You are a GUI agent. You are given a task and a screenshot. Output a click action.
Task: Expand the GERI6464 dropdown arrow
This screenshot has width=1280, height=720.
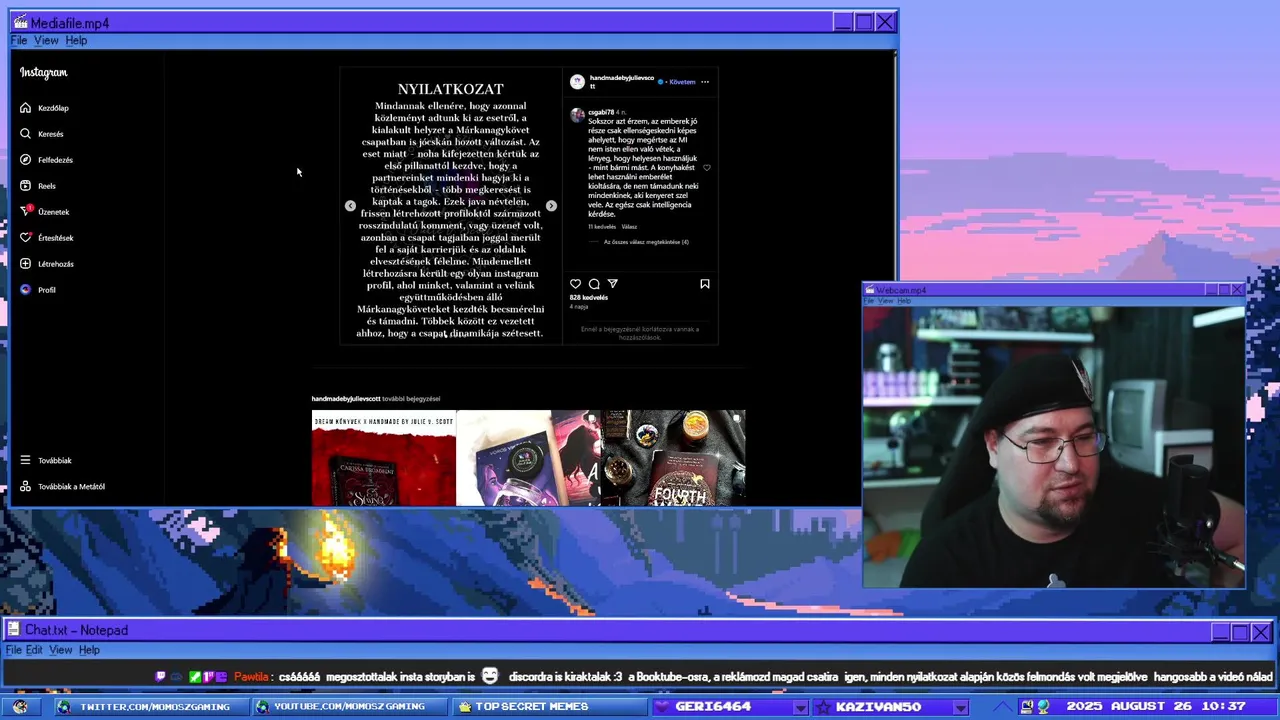[x=799, y=708]
